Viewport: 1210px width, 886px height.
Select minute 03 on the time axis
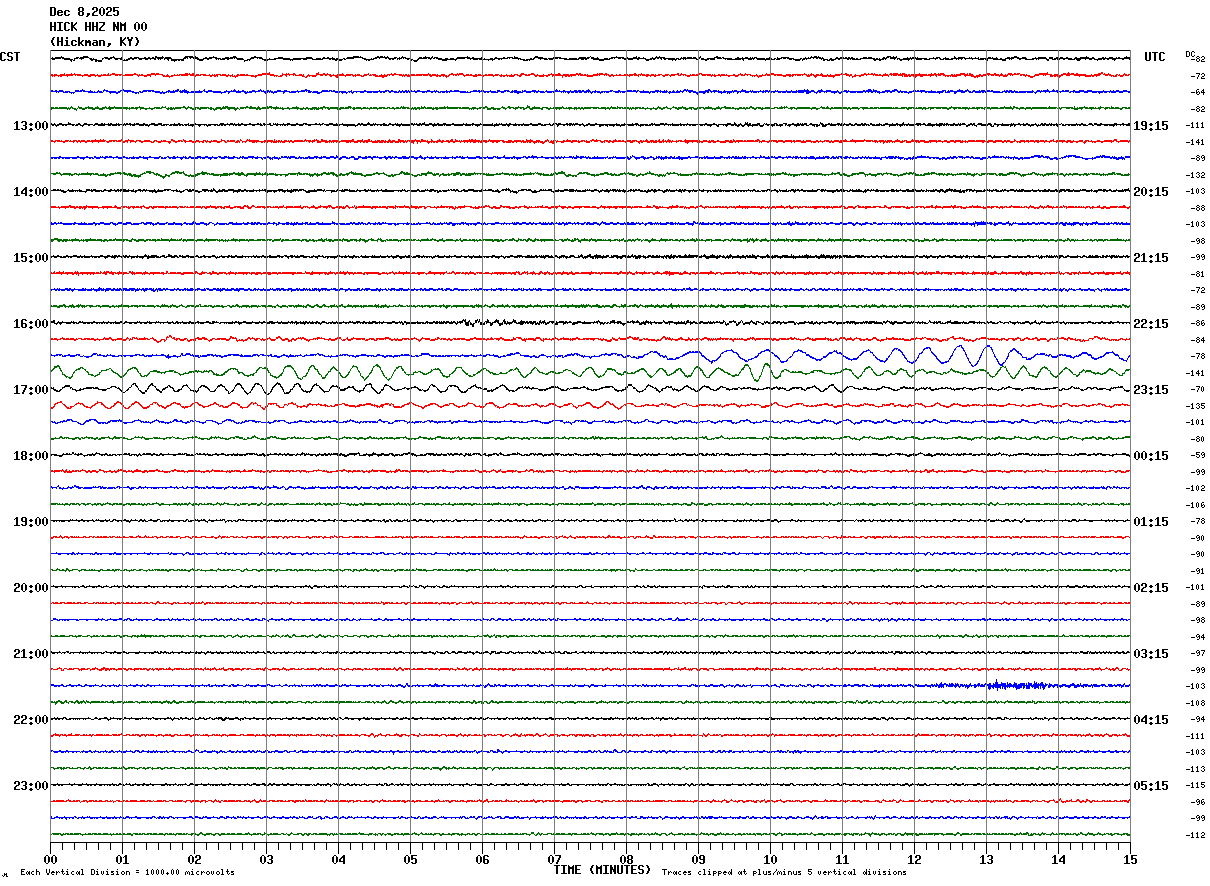[266, 859]
